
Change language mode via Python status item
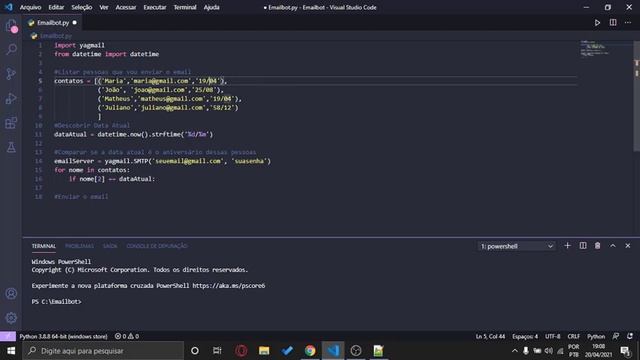coord(596,336)
